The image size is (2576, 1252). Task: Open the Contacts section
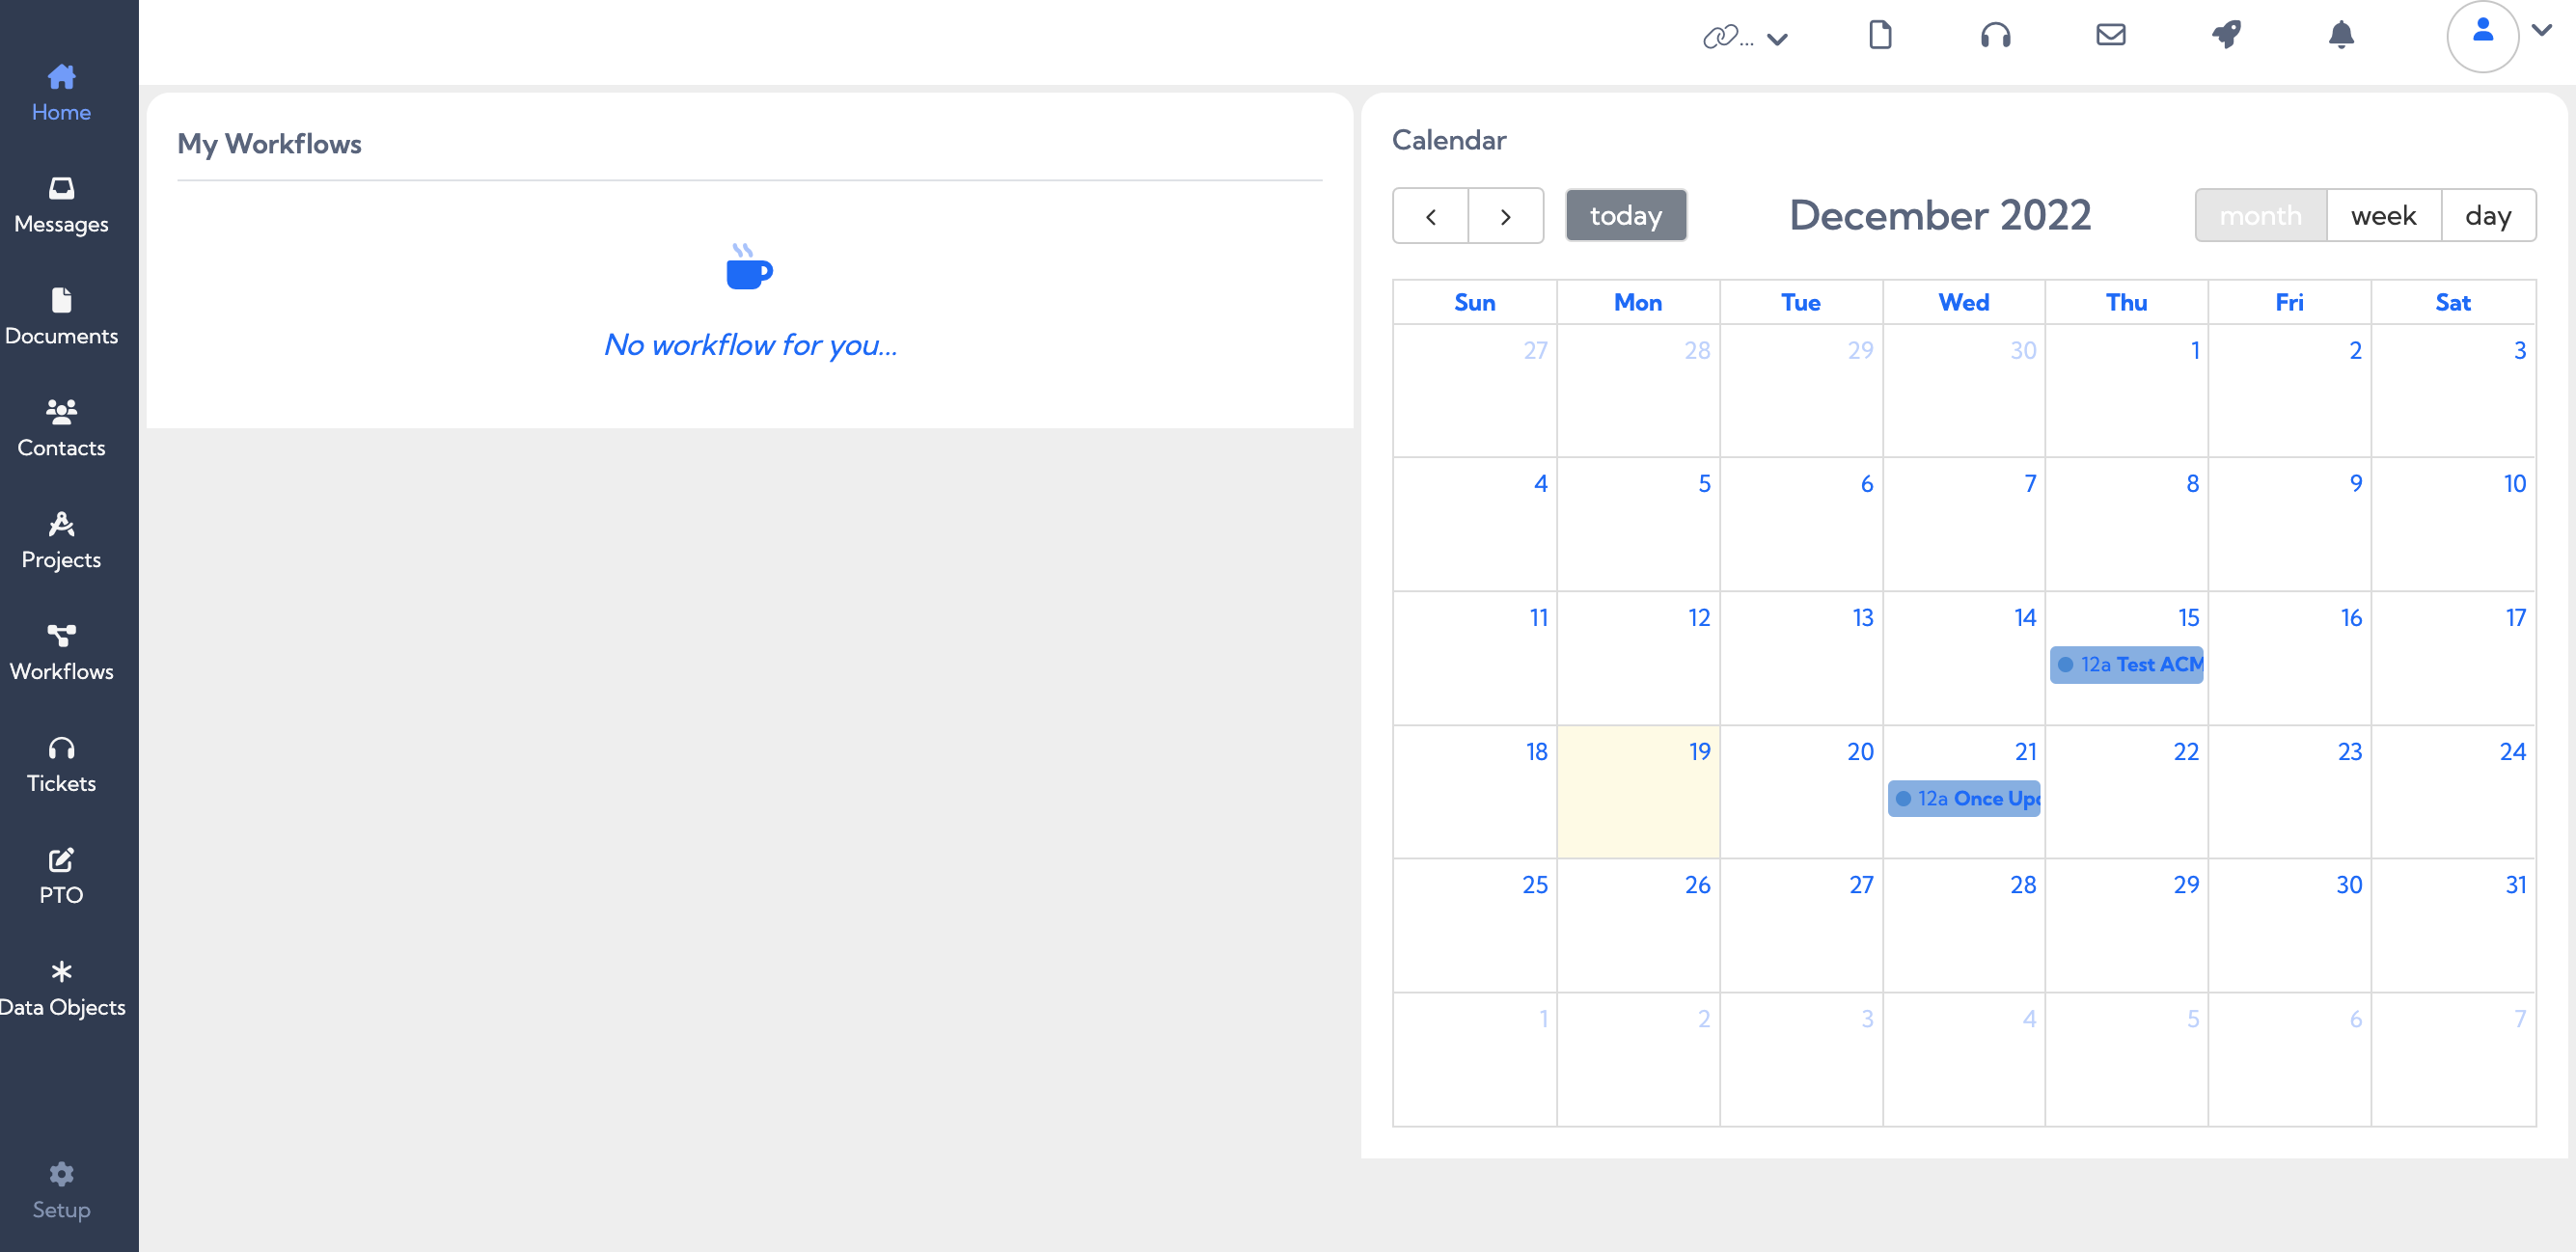pos(61,429)
